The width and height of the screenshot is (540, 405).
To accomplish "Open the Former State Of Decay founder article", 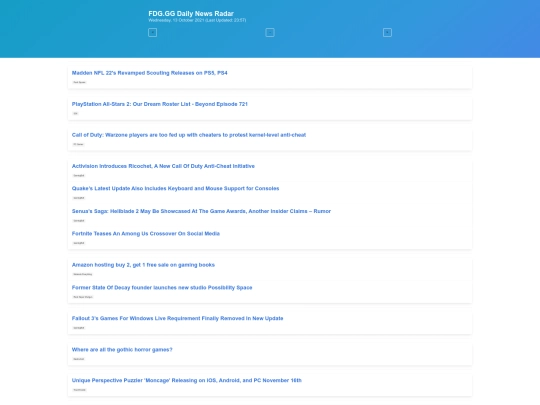I will point(162,288).
